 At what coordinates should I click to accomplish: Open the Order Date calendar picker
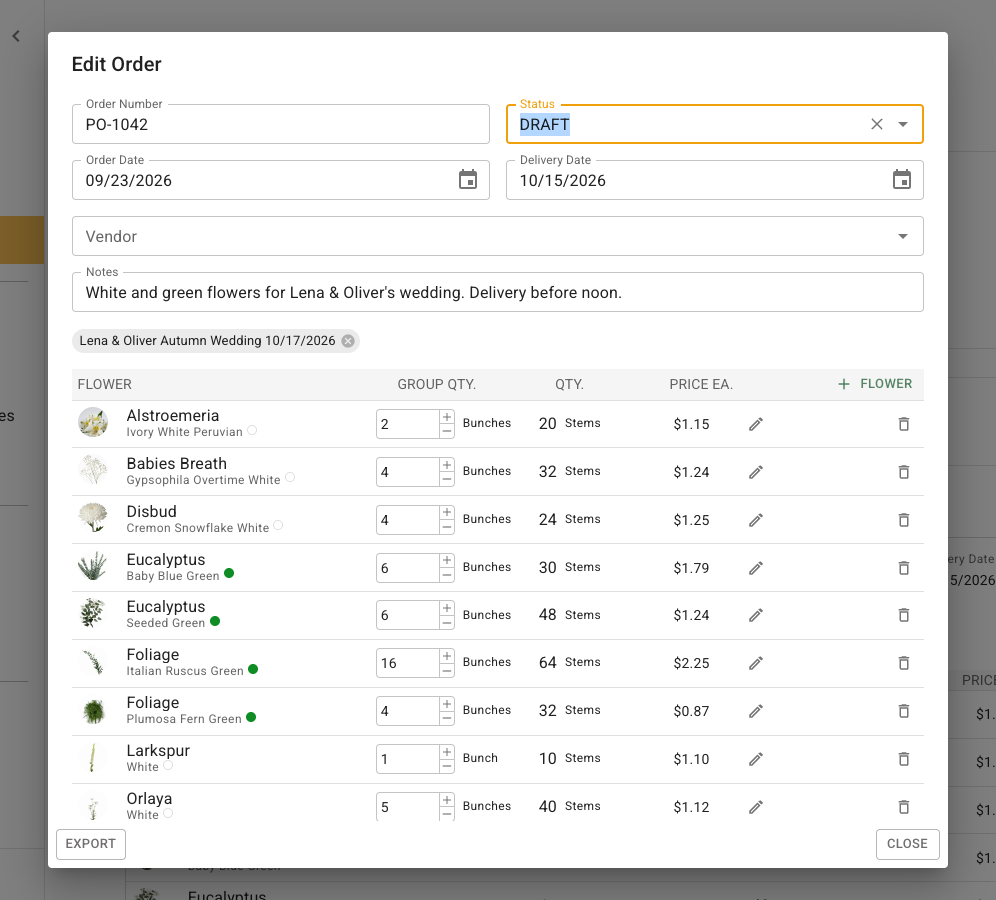(x=468, y=180)
